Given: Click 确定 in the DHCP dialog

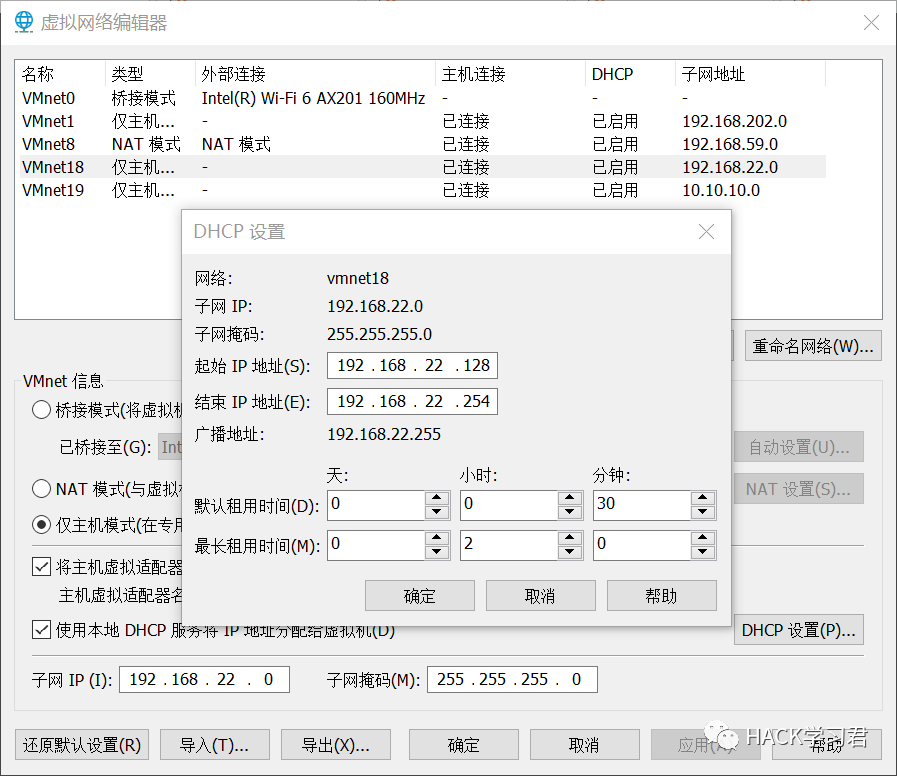Looking at the screenshot, I should [420, 596].
